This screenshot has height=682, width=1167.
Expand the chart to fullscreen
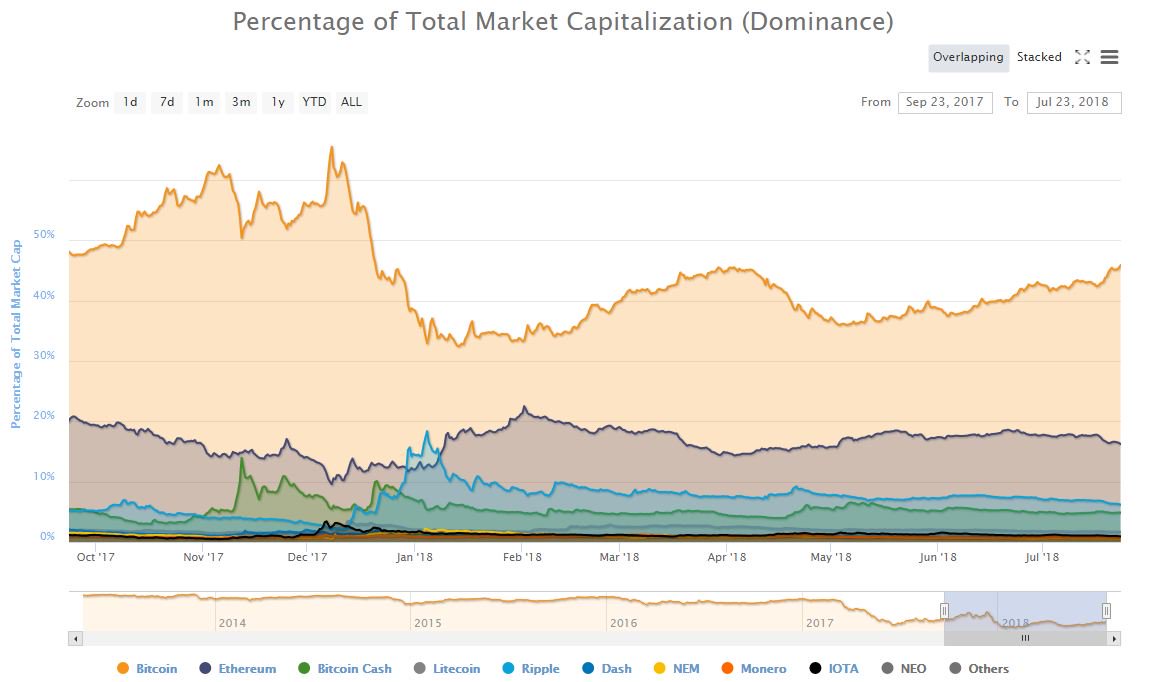(1082, 57)
